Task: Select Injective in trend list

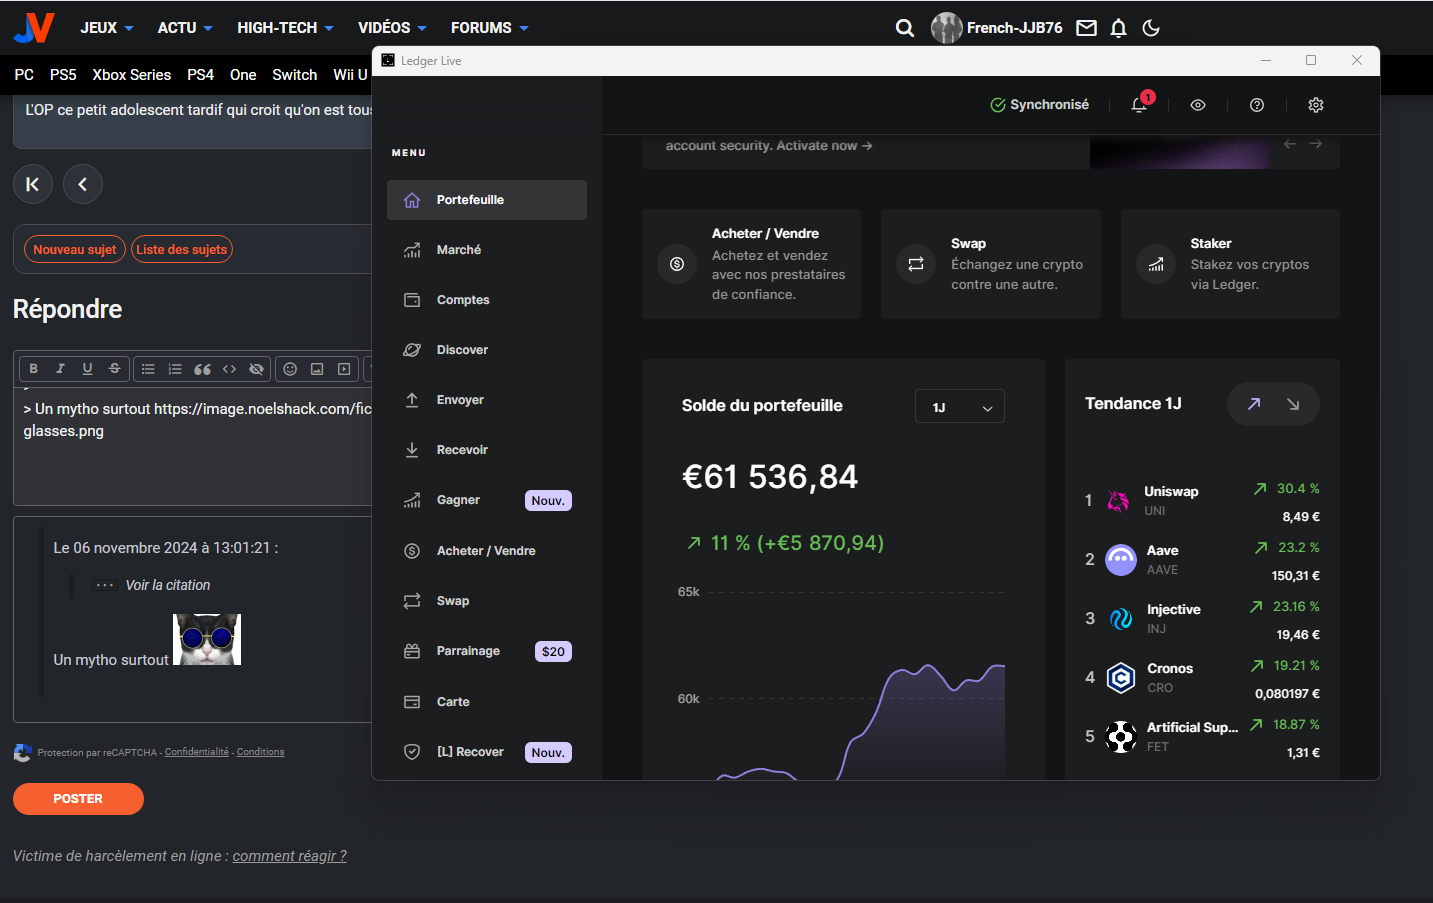Action: (x=1202, y=619)
